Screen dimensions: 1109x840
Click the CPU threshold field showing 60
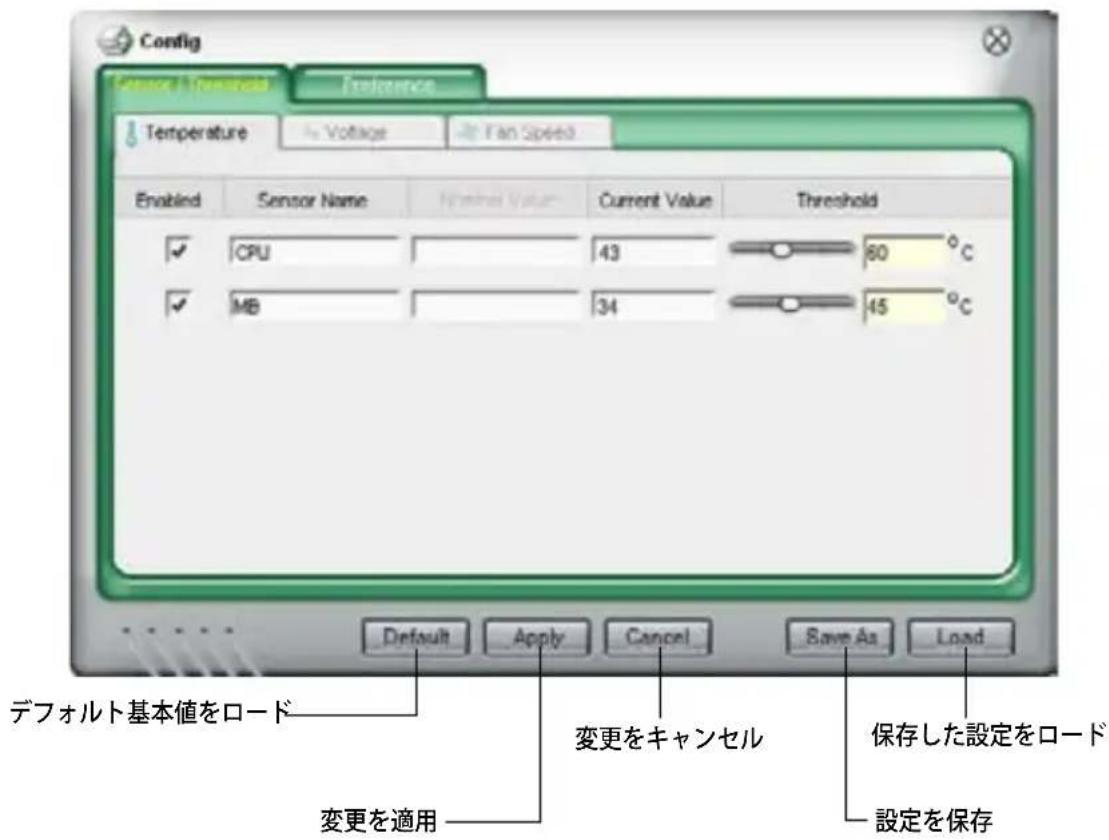(x=904, y=252)
